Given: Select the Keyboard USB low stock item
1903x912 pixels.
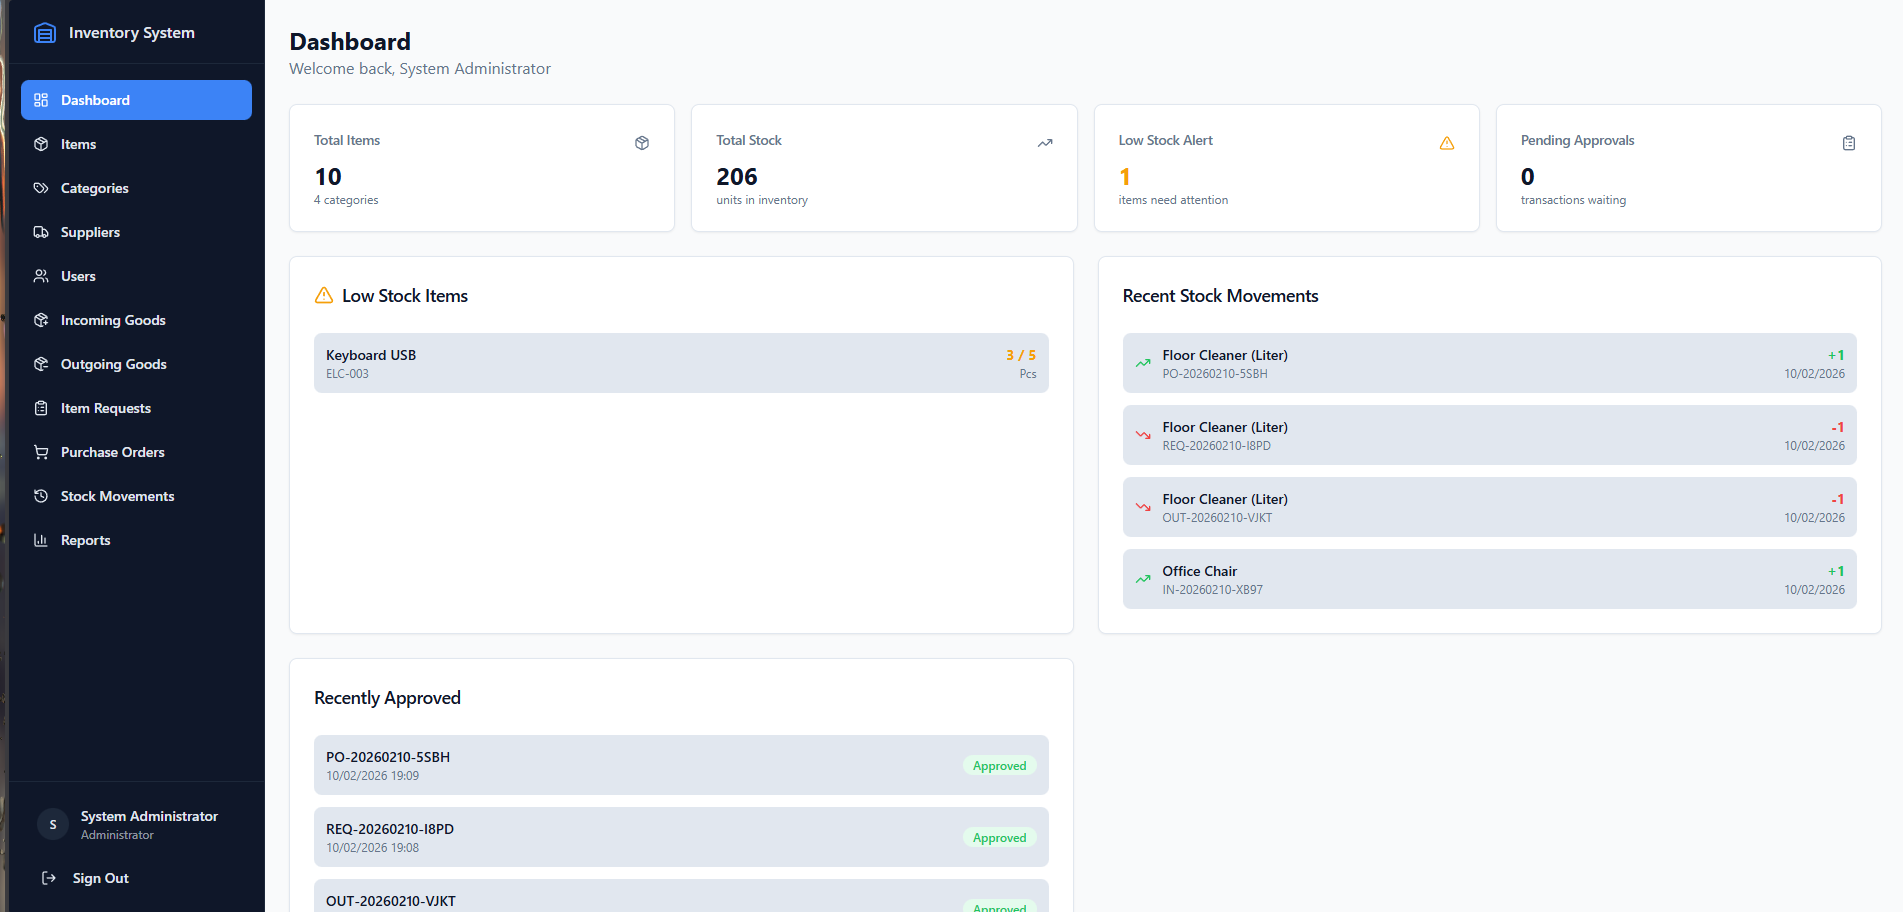Looking at the screenshot, I should [x=681, y=363].
